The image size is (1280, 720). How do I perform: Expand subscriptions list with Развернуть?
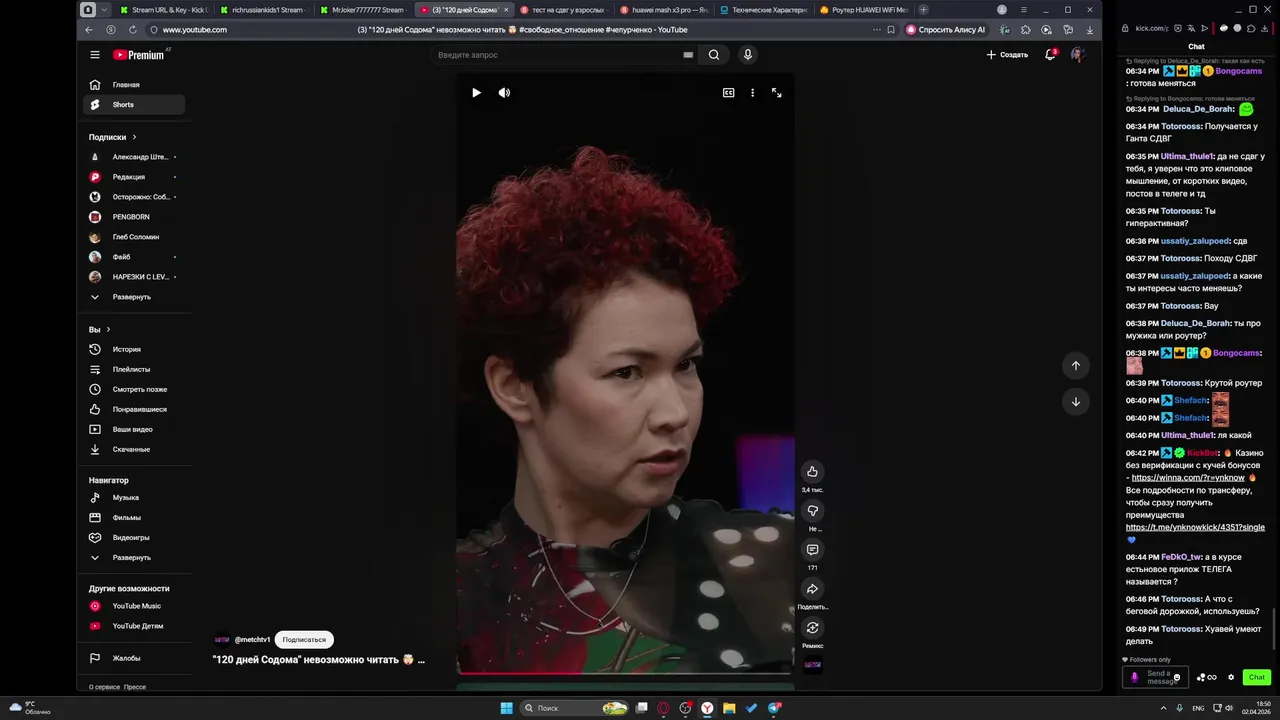coord(134,297)
